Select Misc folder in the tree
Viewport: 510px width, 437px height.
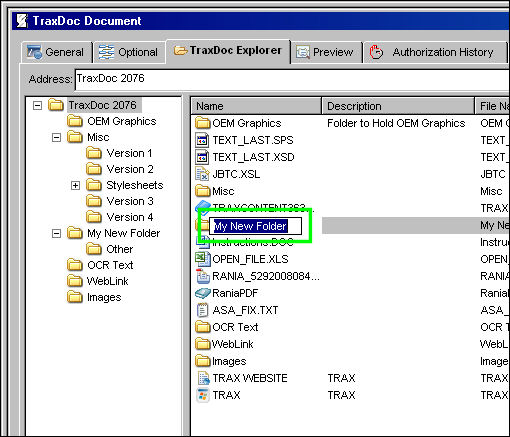coord(98,137)
